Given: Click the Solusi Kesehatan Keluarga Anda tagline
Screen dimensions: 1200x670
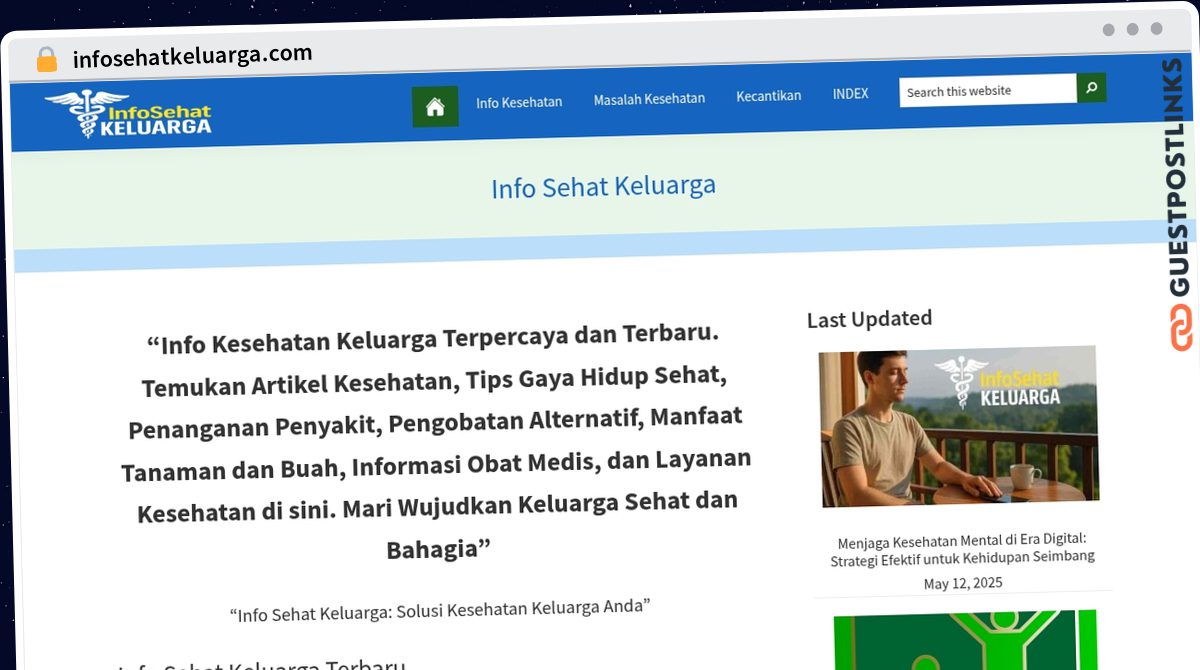Looking at the screenshot, I should tap(440, 609).
